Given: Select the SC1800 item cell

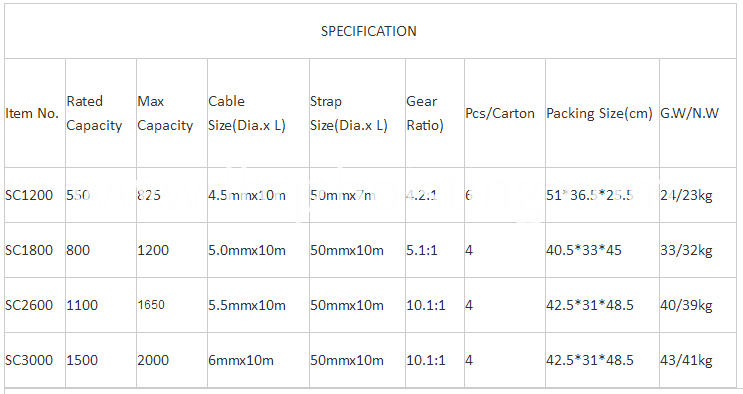Looking at the screenshot, I should coord(29,250).
